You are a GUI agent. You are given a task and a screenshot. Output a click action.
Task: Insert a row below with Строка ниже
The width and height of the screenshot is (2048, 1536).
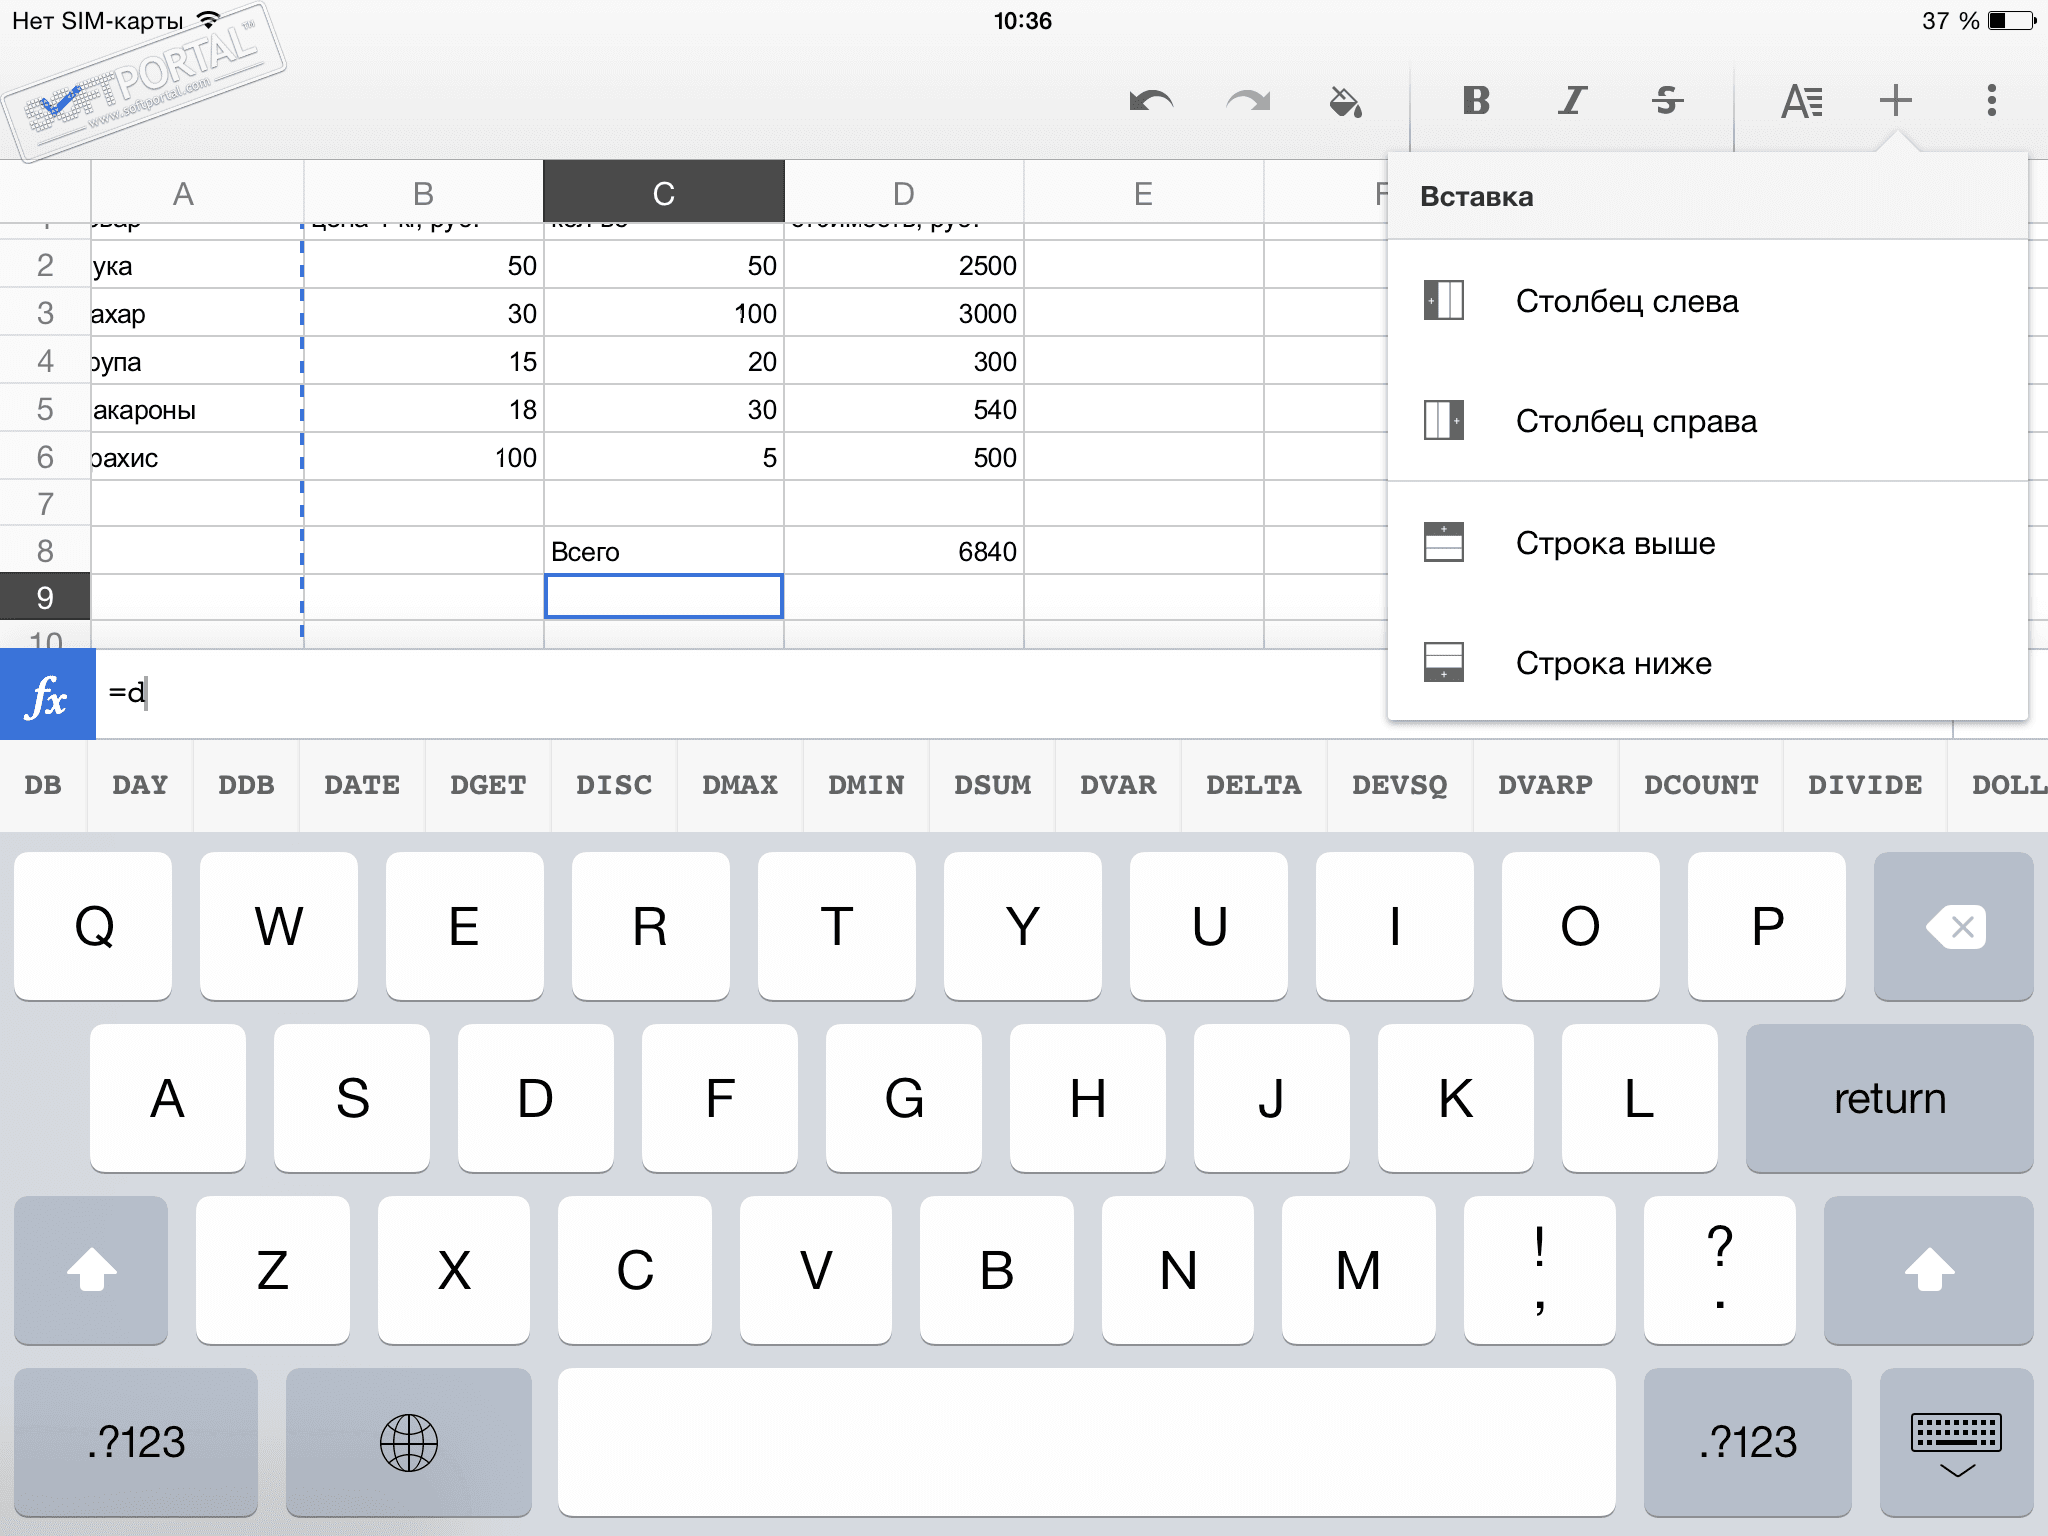(x=1613, y=663)
